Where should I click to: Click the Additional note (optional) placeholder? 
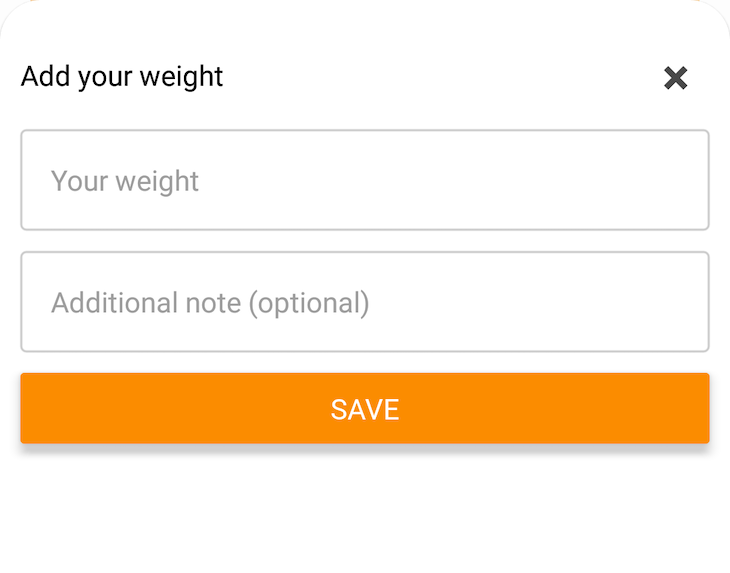click(210, 303)
